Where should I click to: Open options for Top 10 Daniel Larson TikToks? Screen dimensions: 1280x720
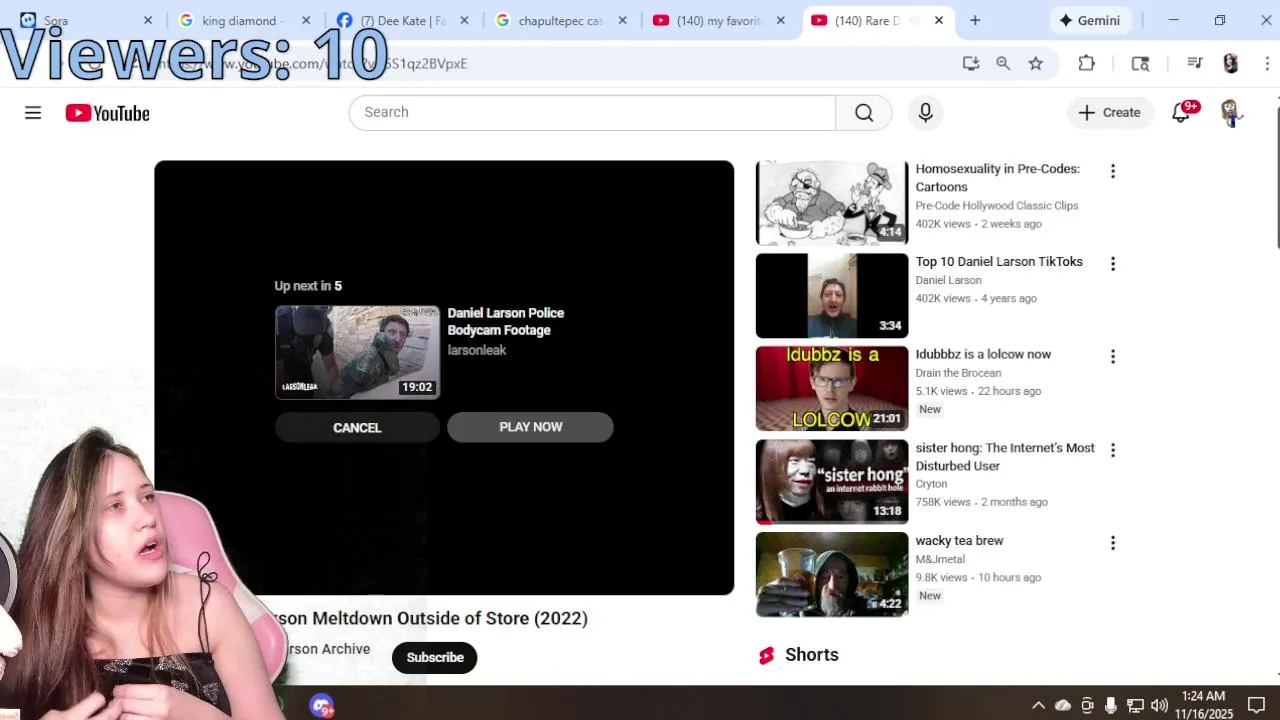(1112, 263)
